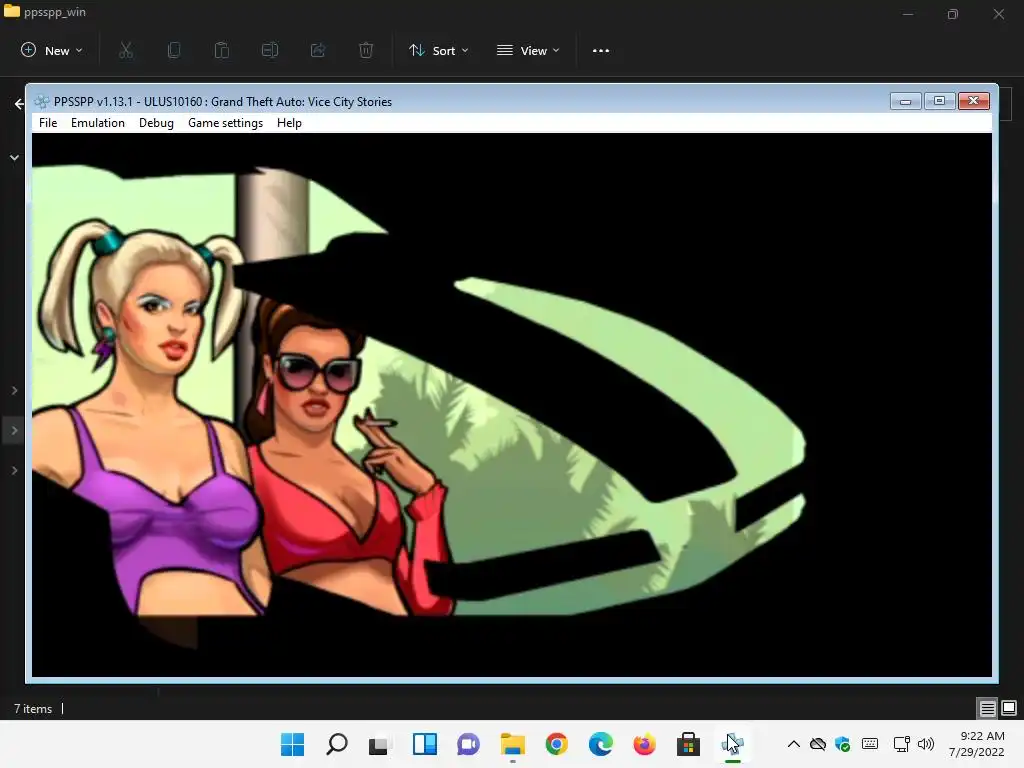
Task: Open the Help menu in PPSSPP
Action: click(x=289, y=123)
